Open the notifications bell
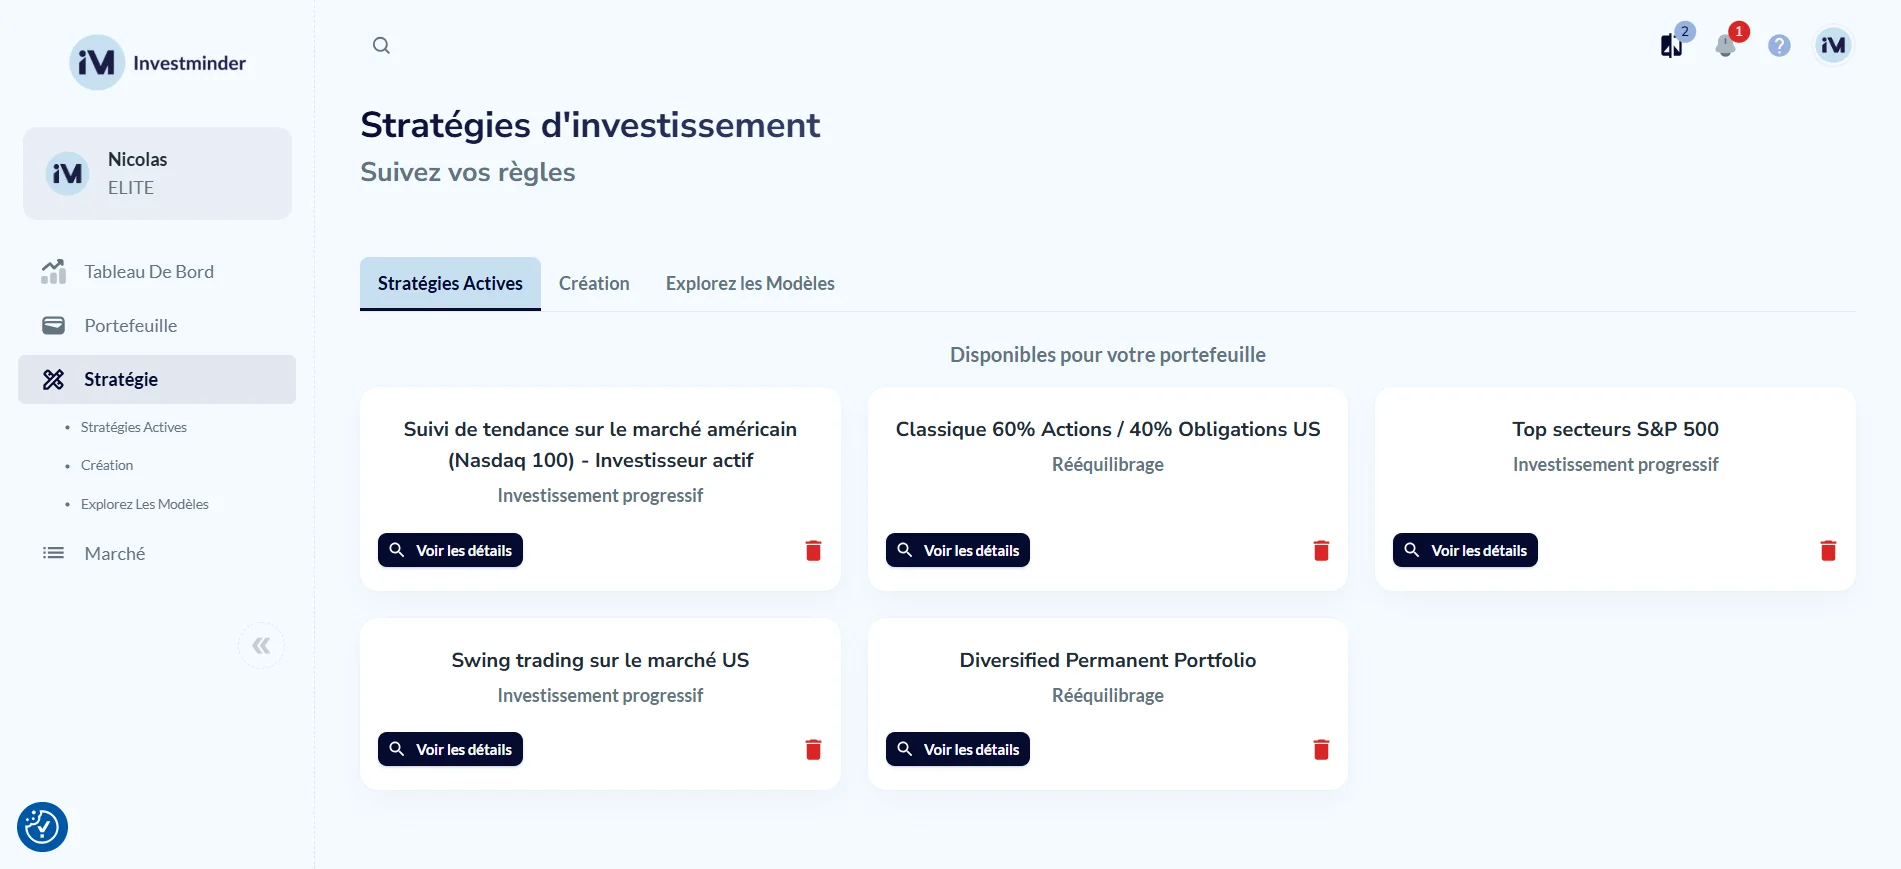The image size is (1901, 869). (1725, 46)
